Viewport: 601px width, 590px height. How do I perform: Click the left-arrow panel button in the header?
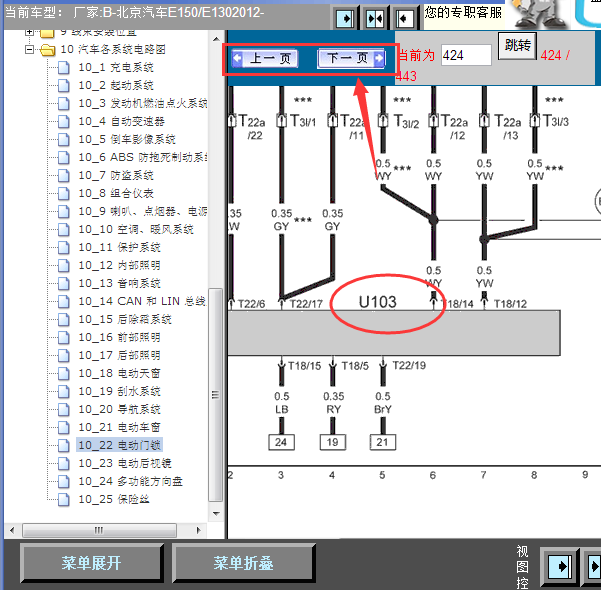(404, 18)
